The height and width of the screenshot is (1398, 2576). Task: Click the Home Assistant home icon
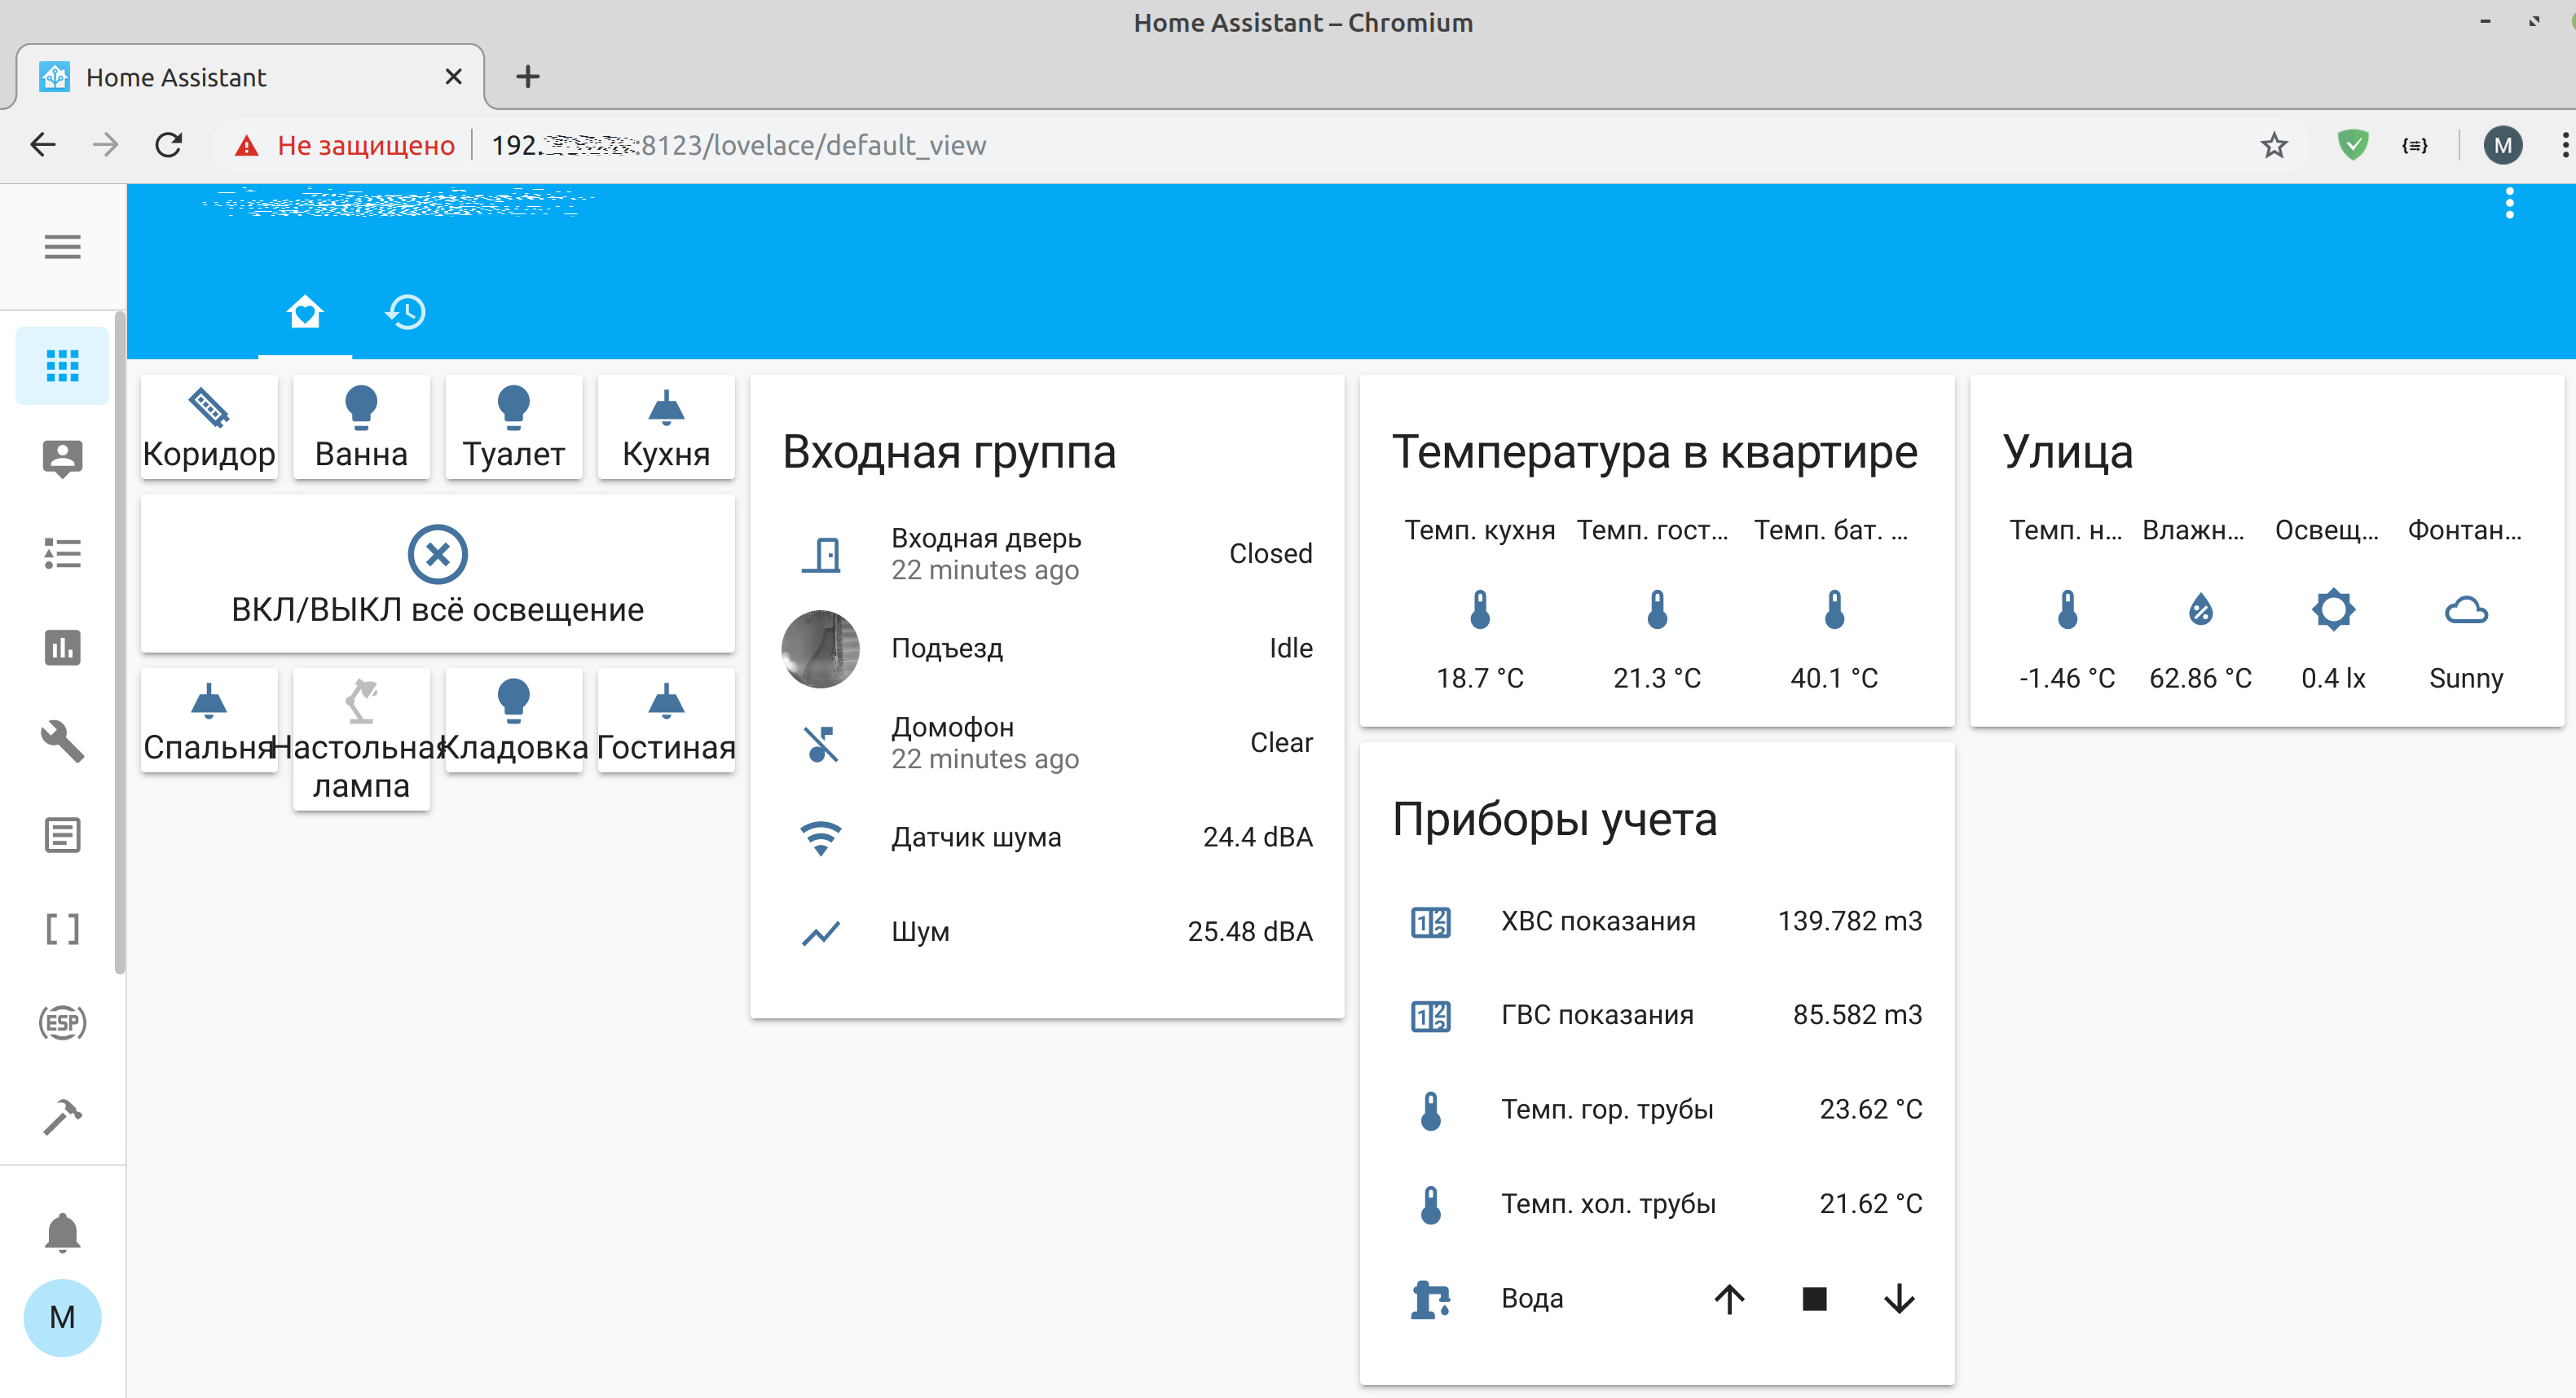[x=305, y=312]
